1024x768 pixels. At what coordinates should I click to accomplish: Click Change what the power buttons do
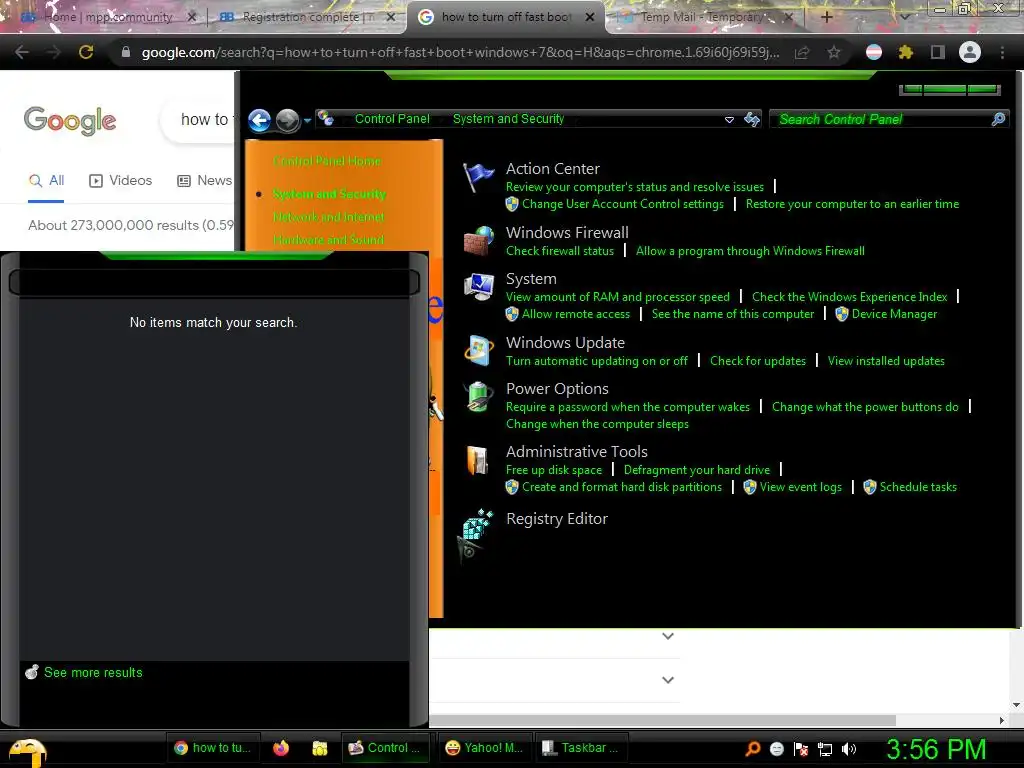click(x=865, y=407)
